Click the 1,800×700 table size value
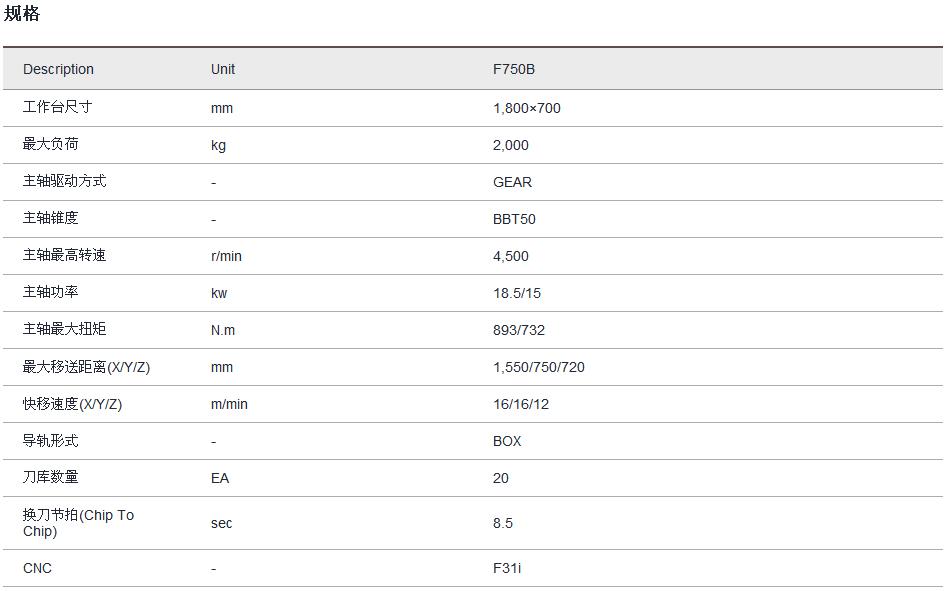Screen dimensions: 949x591 pos(526,108)
